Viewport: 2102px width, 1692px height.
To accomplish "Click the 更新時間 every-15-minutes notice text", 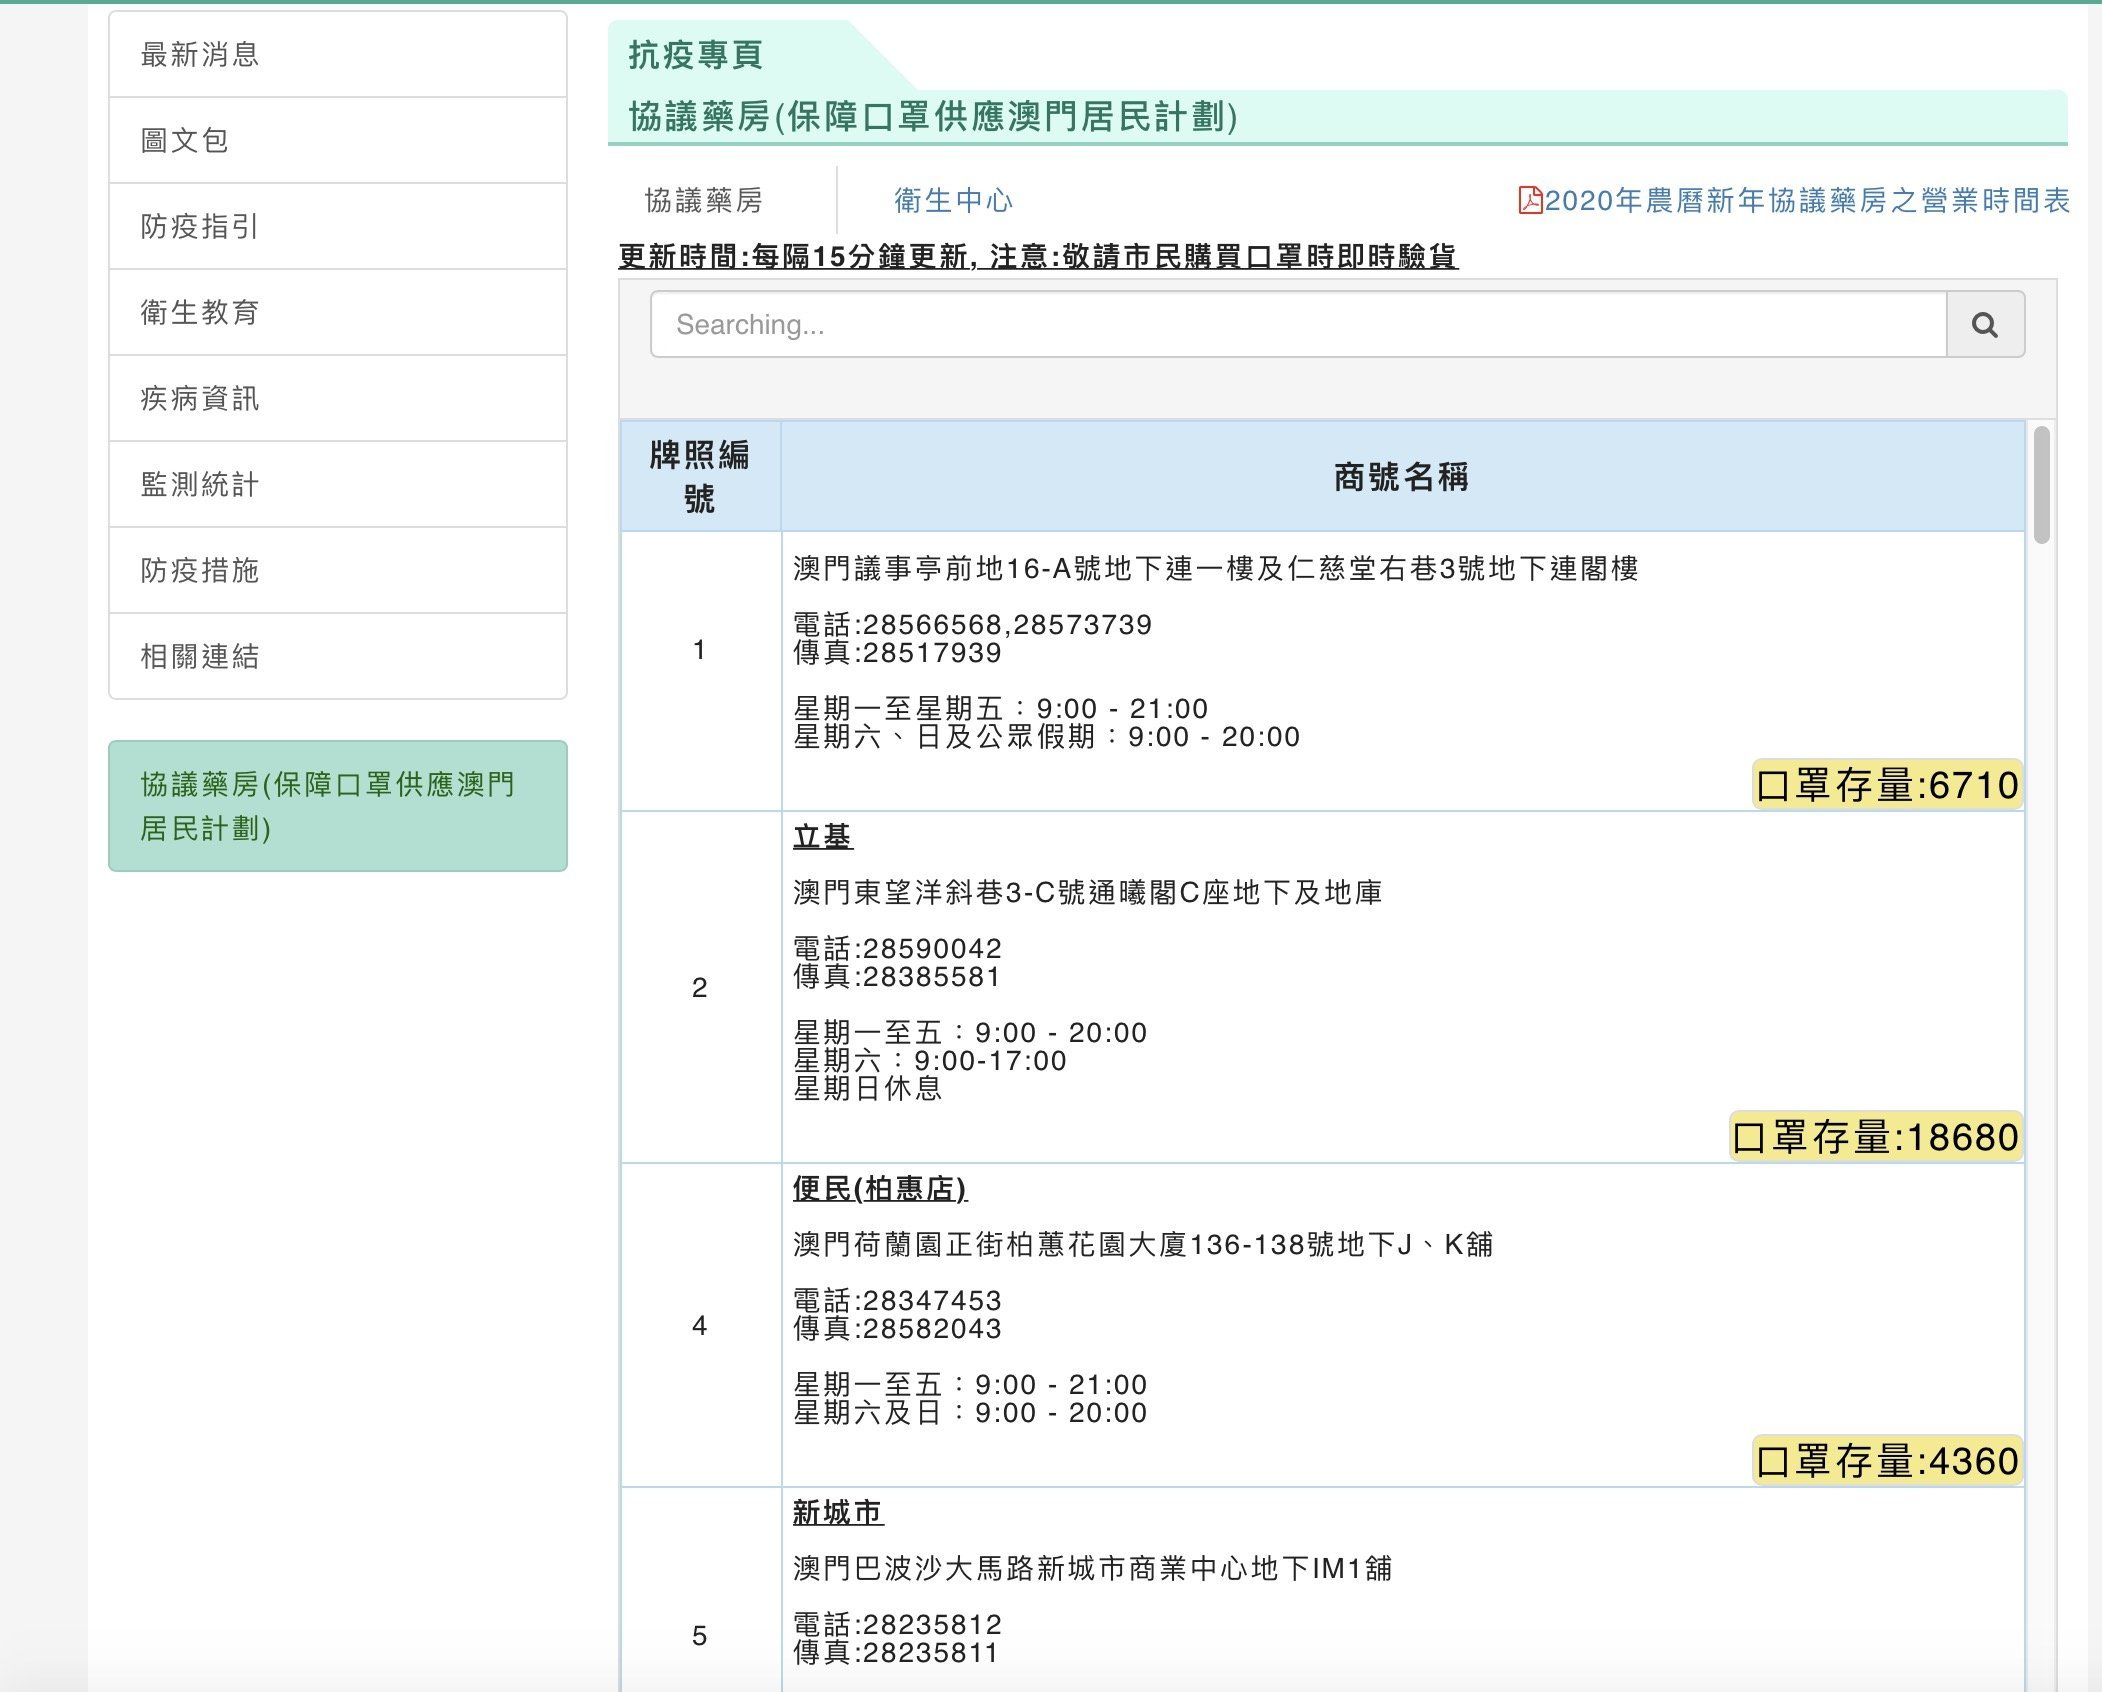I will coord(1038,257).
